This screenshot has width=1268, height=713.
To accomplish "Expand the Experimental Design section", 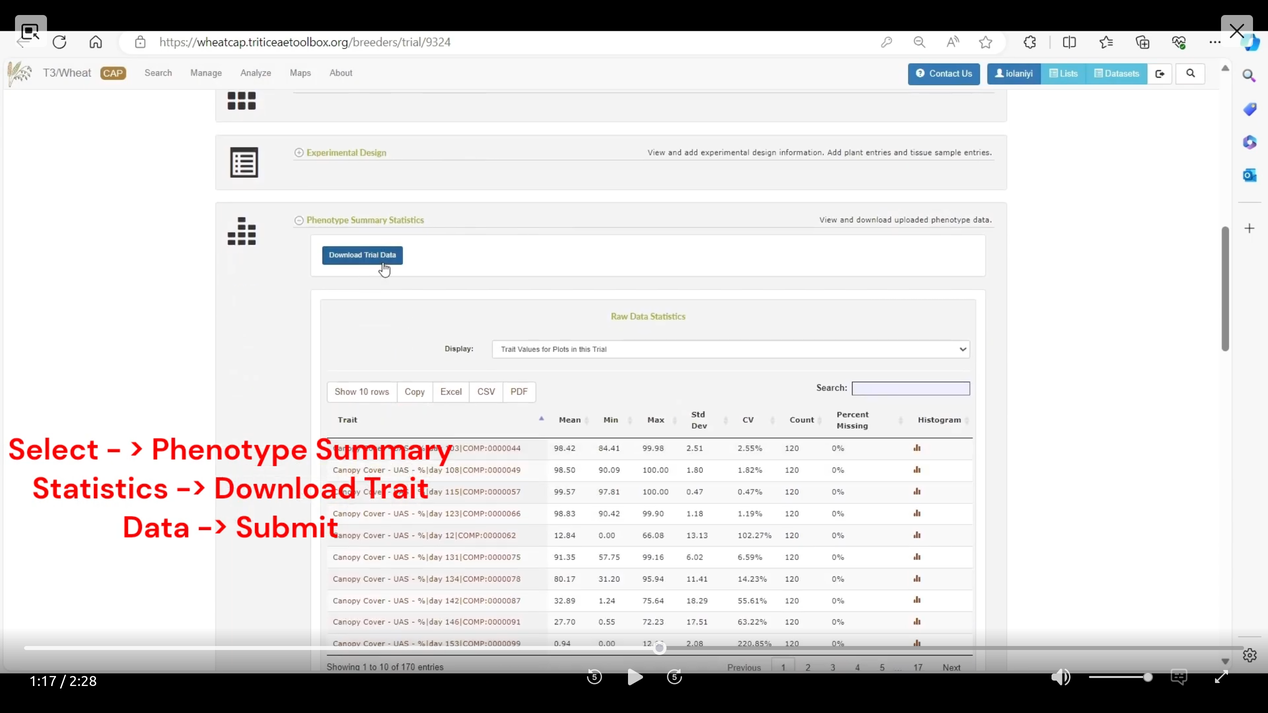I will pos(299,153).
